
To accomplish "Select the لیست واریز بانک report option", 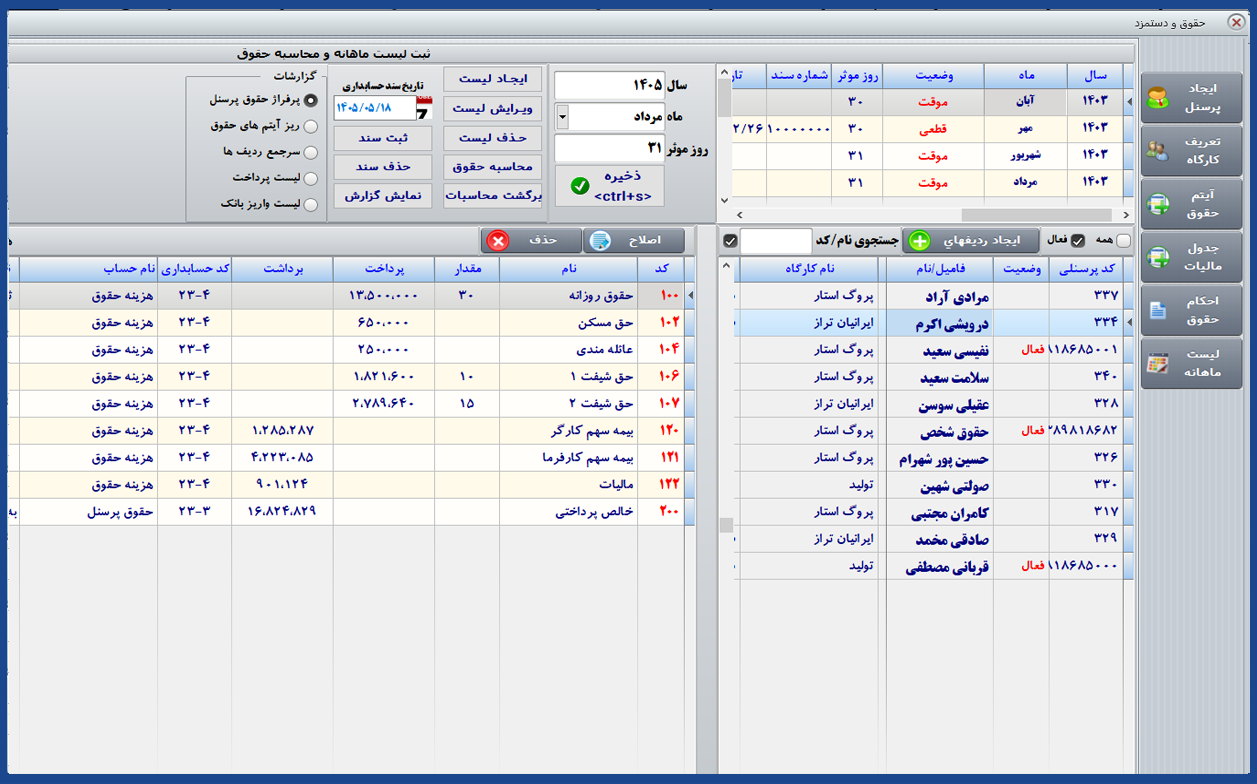I will pyautogui.click(x=311, y=204).
